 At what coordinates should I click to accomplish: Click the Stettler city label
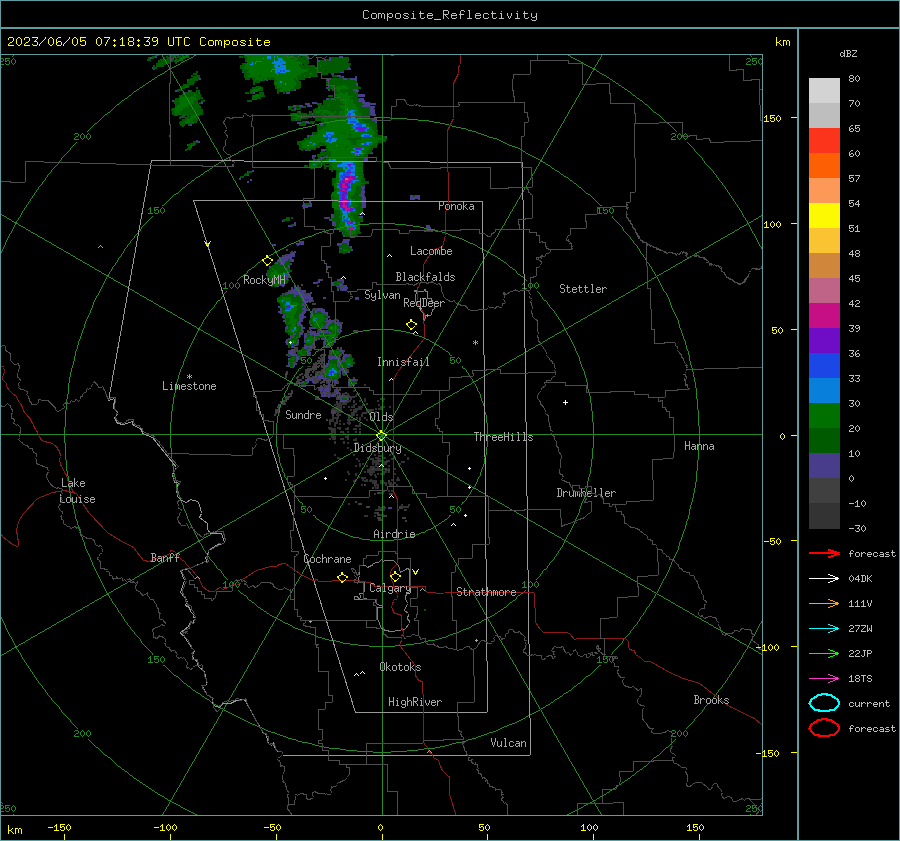[x=583, y=289]
